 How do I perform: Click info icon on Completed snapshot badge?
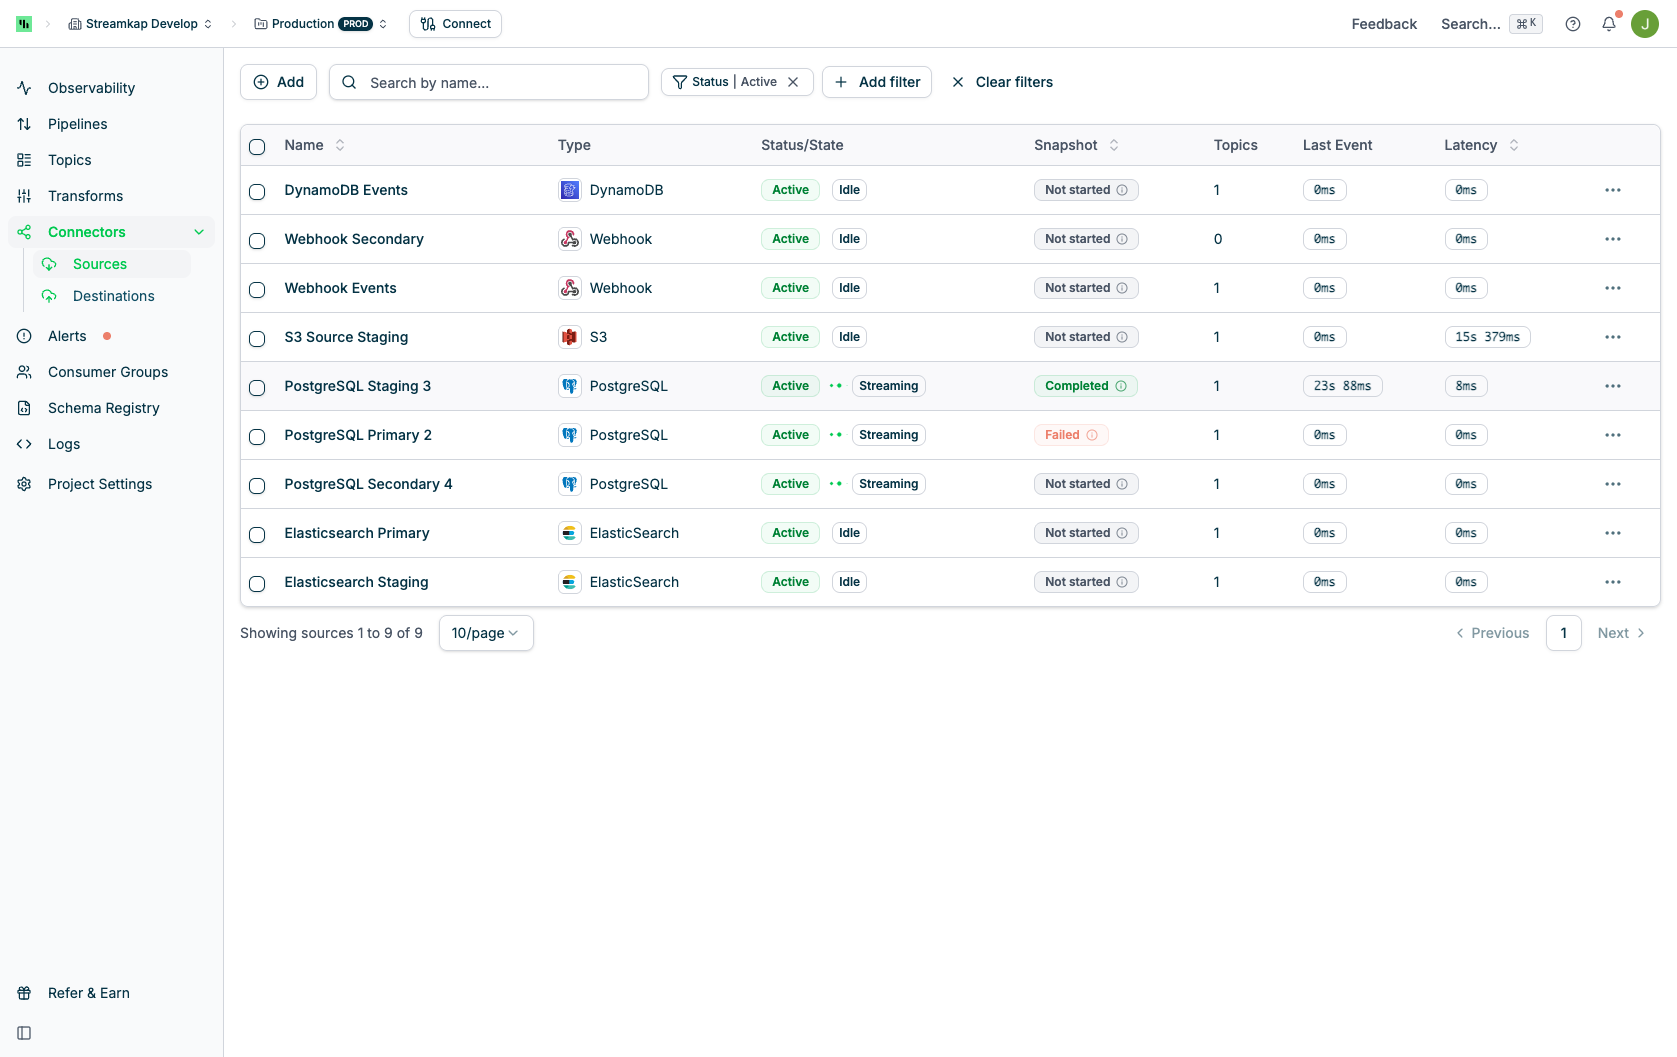pos(1121,386)
